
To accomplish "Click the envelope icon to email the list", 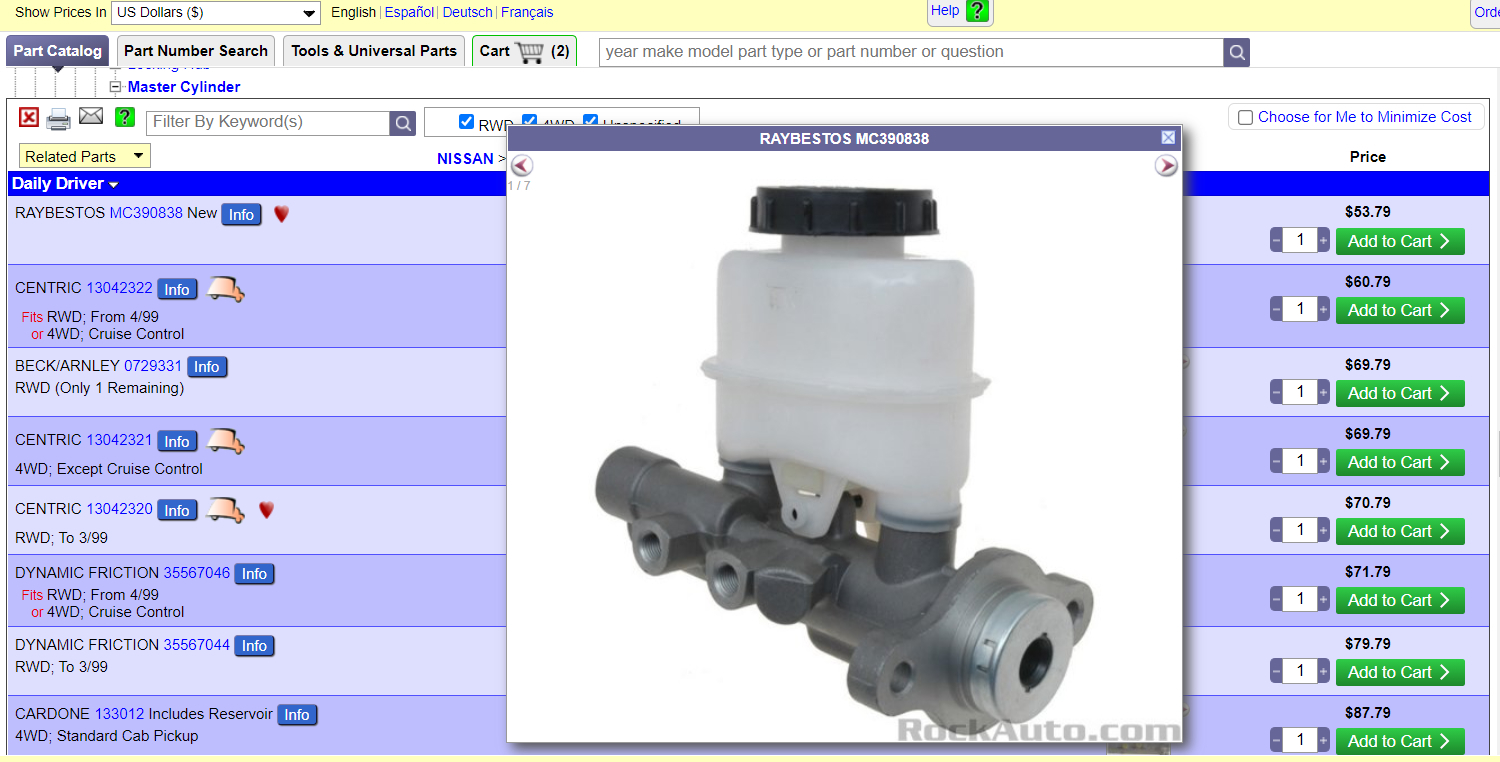I will click(x=91, y=116).
